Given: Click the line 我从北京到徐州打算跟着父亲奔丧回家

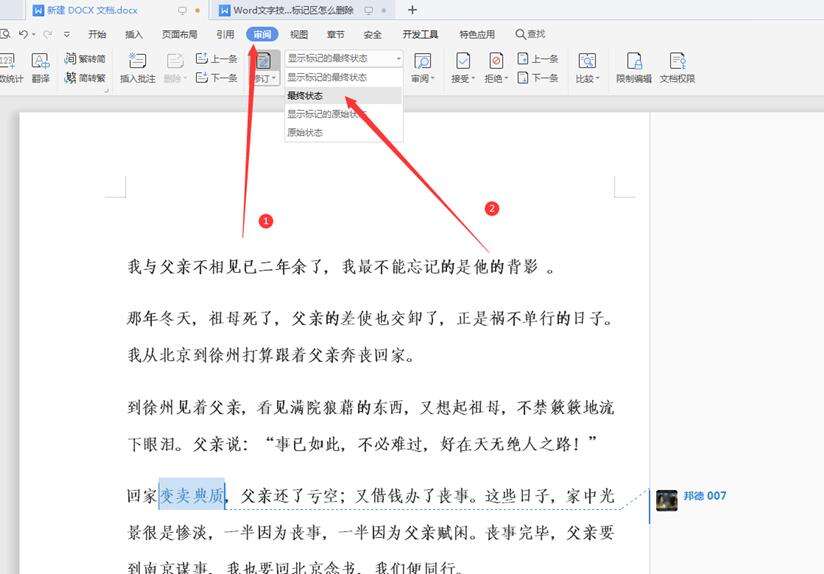Looking at the screenshot, I should pos(271,355).
